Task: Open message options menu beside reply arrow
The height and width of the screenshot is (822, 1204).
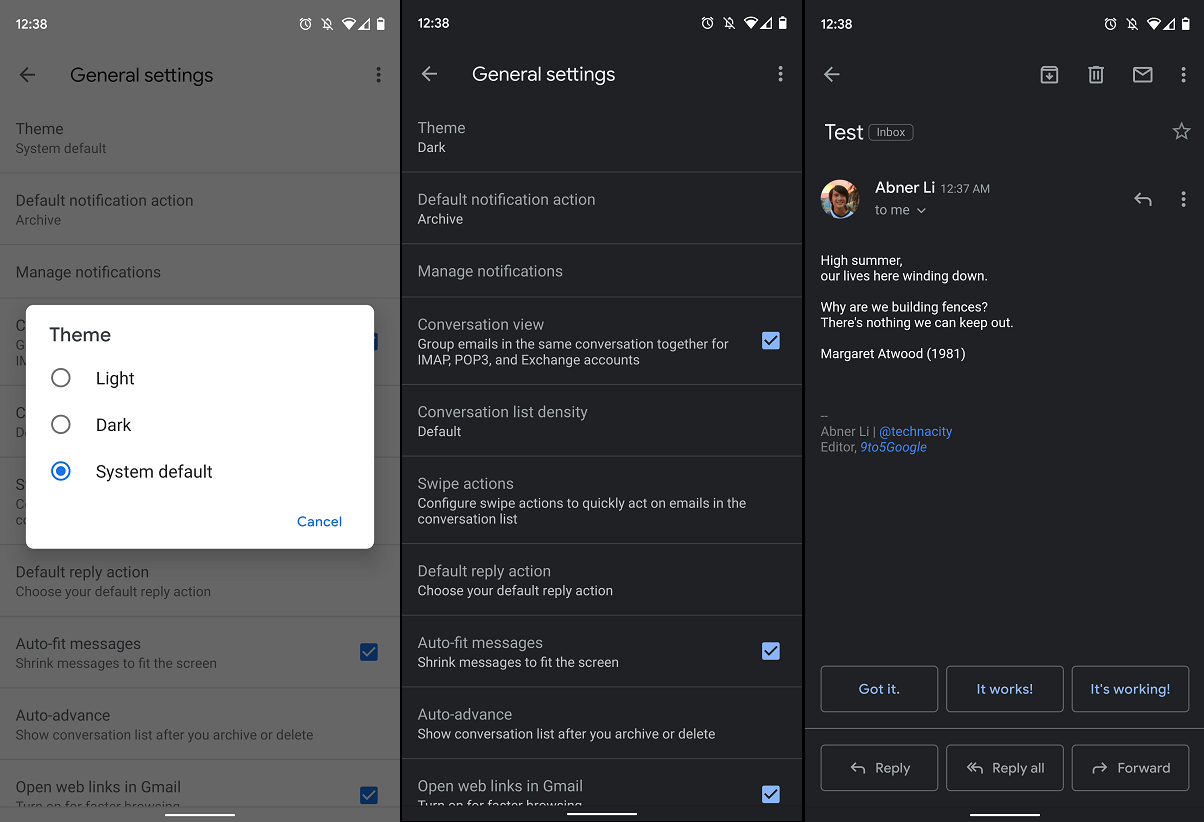Action: pos(1183,199)
